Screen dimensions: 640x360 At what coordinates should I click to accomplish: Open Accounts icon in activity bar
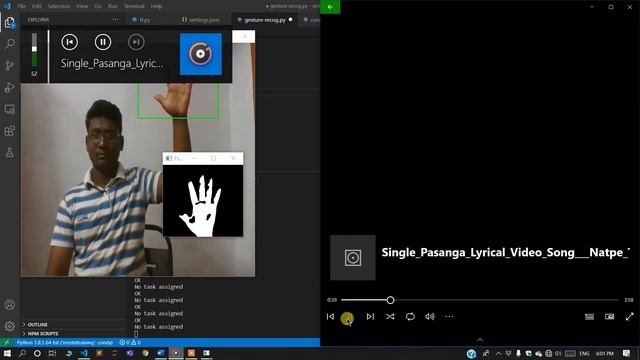(x=9, y=304)
